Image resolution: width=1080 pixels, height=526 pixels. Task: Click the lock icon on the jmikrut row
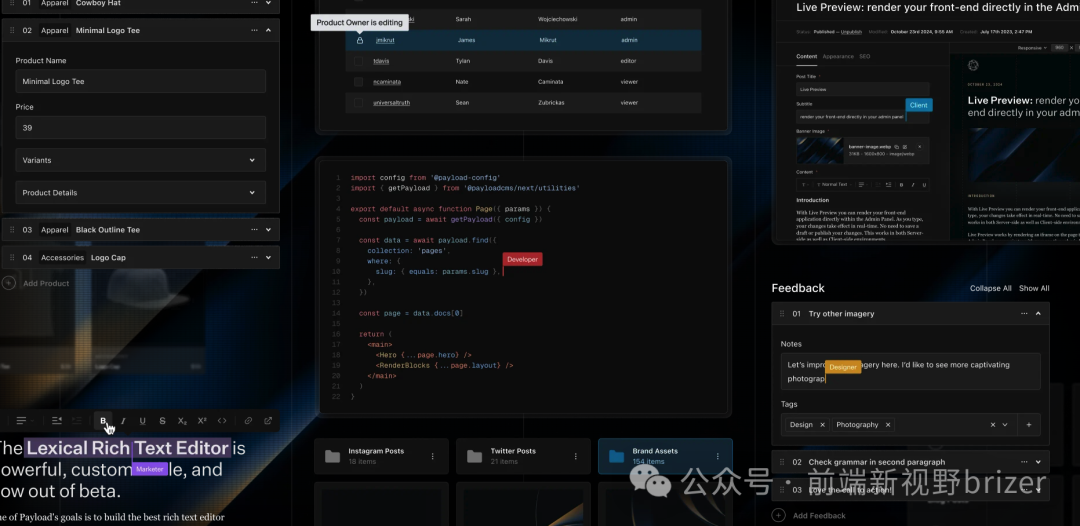[360, 41]
